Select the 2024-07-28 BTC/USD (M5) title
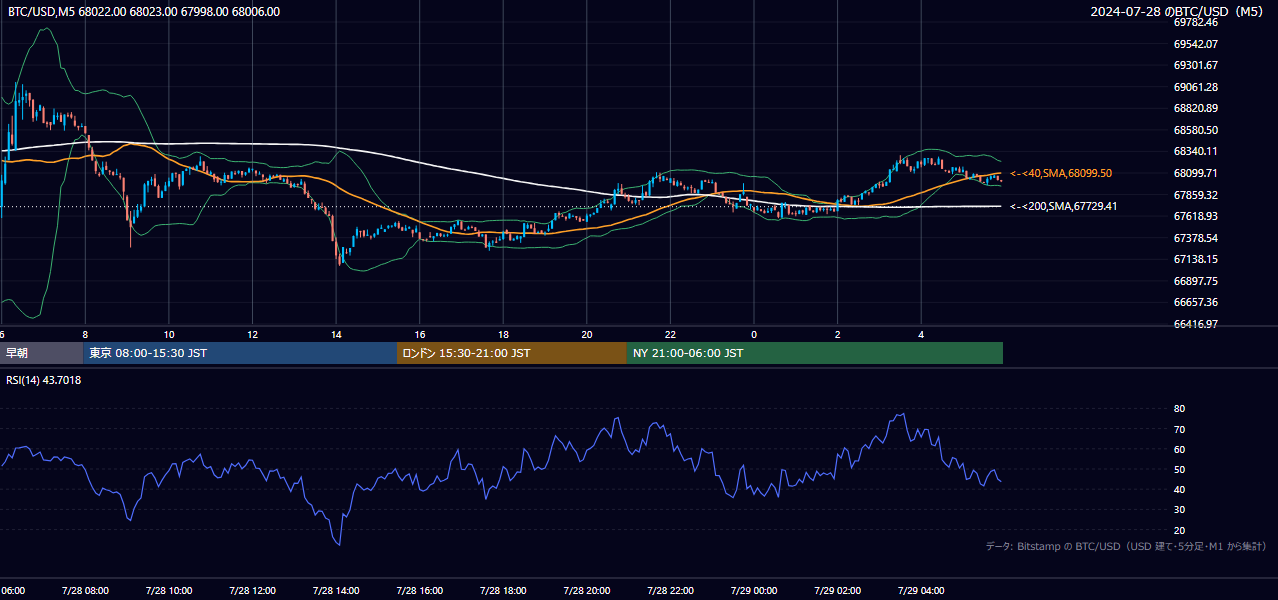The width and height of the screenshot is (1278, 600). (1178, 12)
